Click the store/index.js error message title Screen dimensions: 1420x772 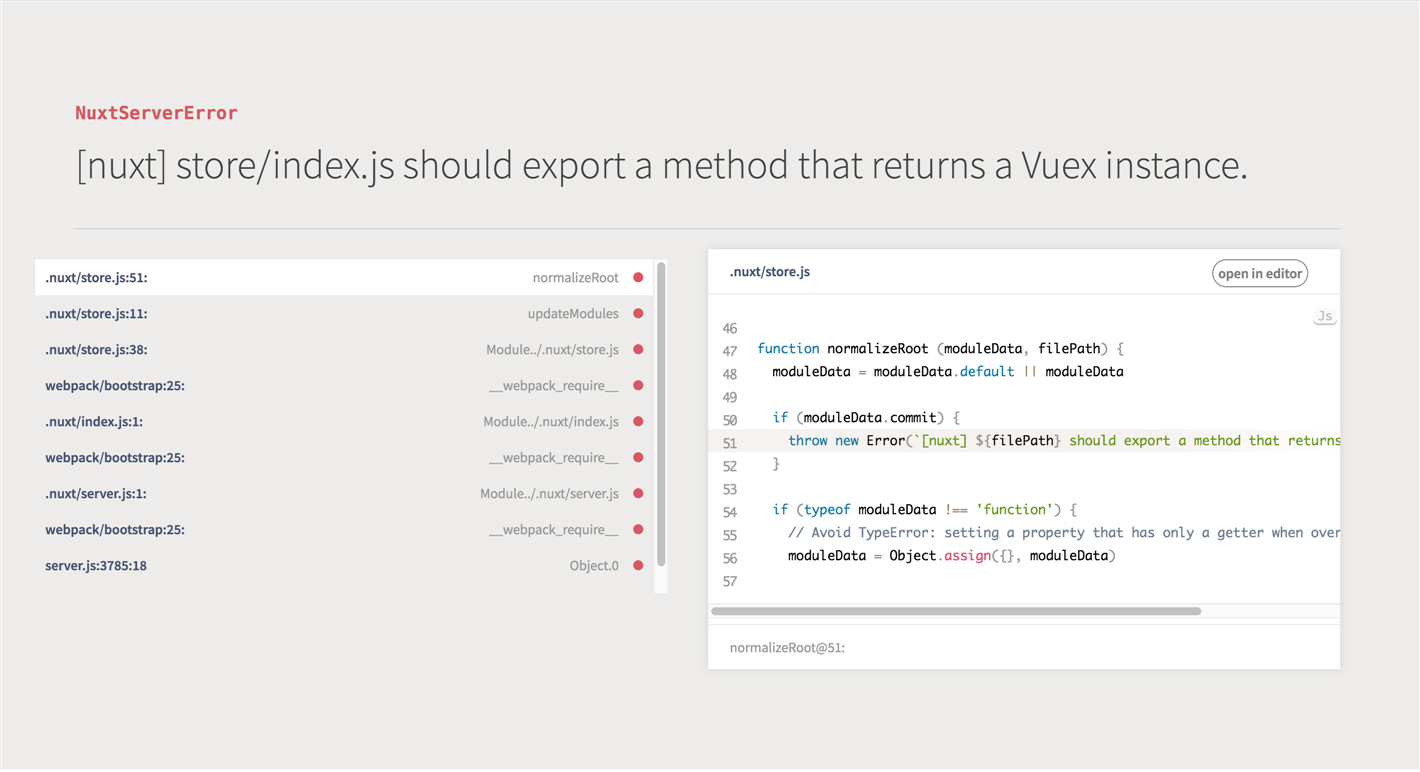click(x=662, y=166)
